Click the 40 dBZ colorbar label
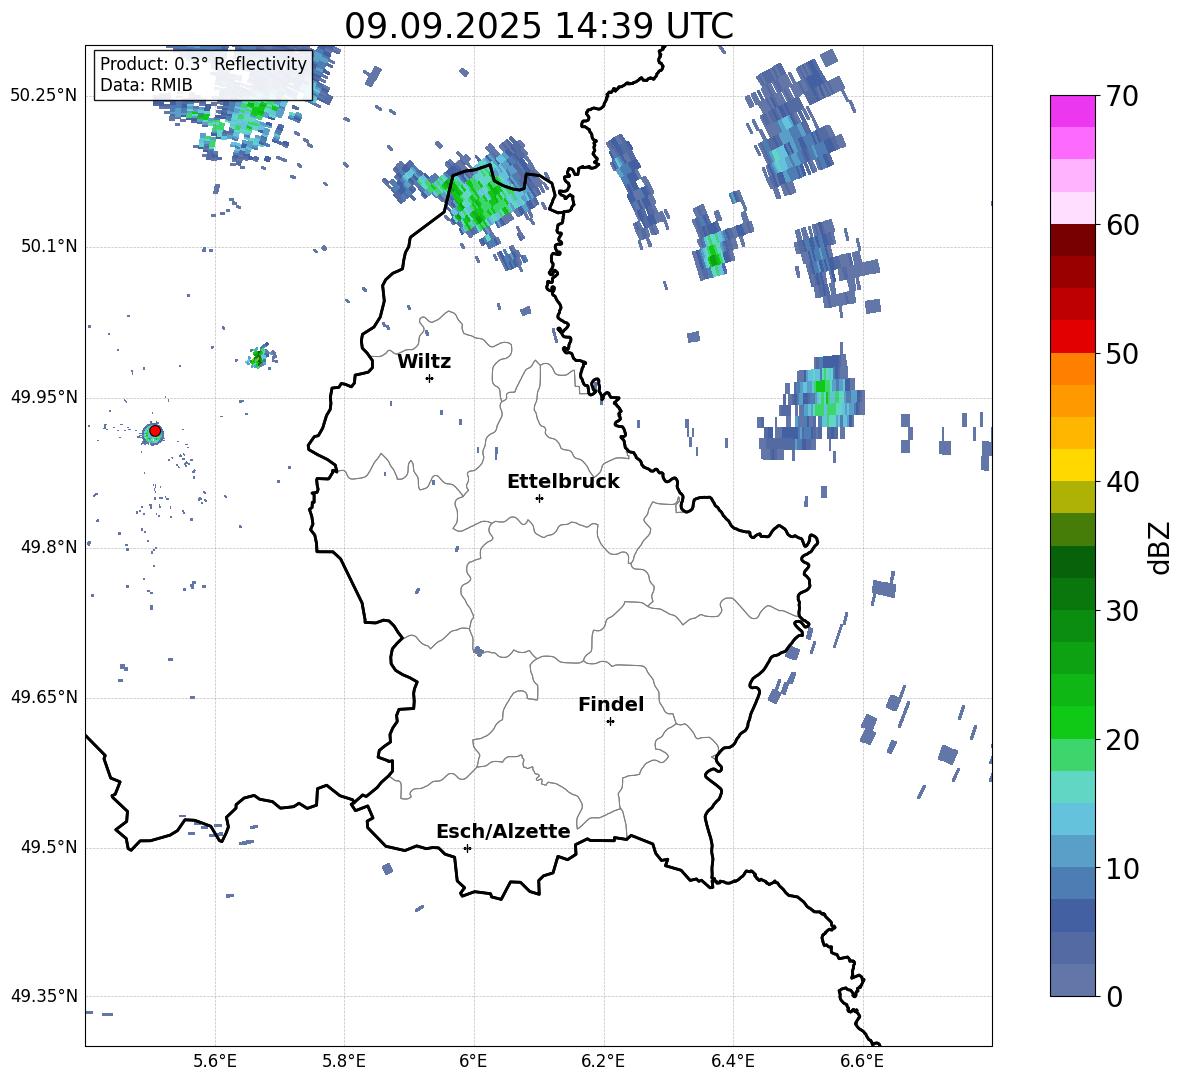1184x1081 pixels. click(x=1121, y=482)
